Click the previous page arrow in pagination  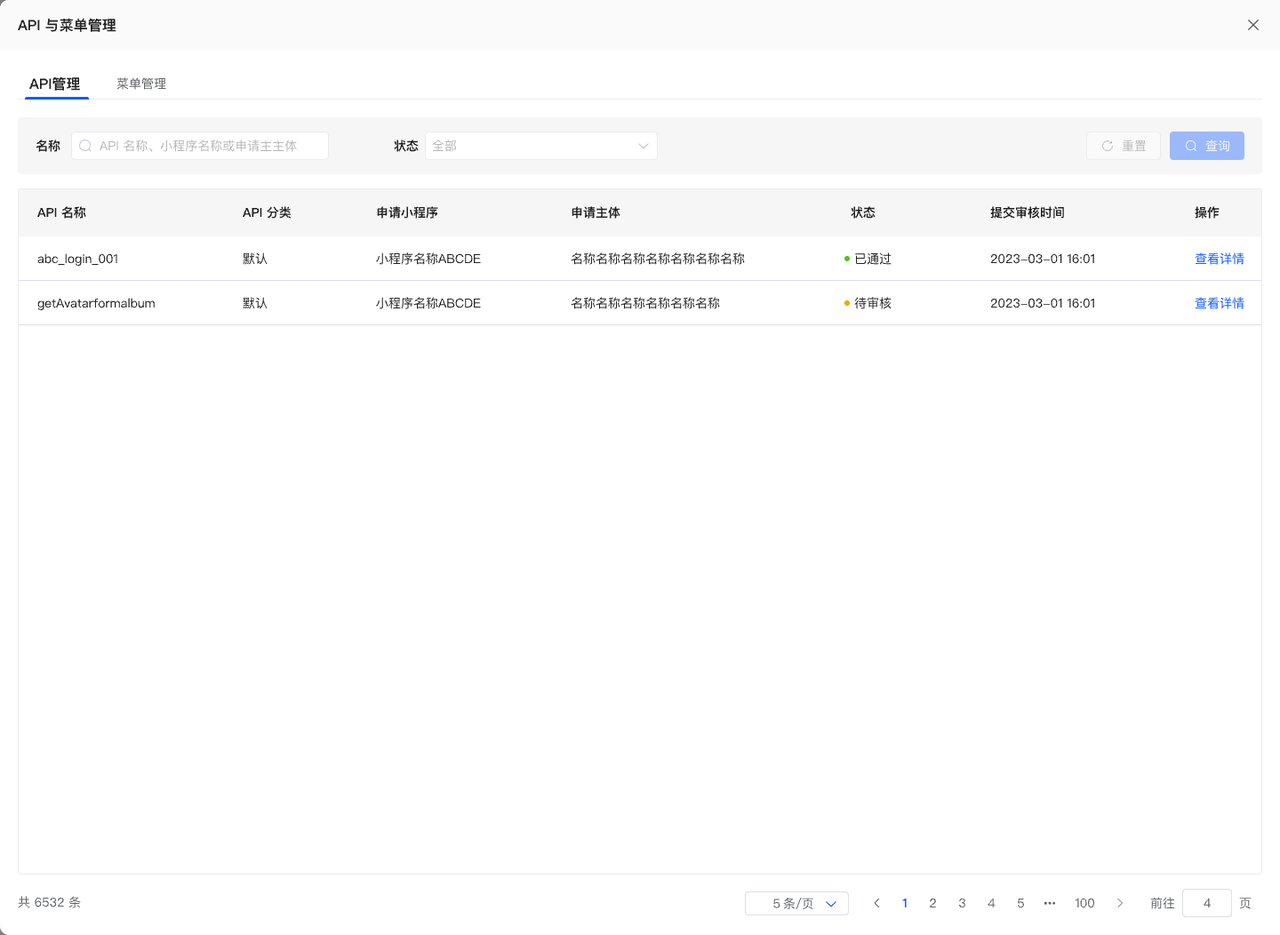click(x=876, y=903)
